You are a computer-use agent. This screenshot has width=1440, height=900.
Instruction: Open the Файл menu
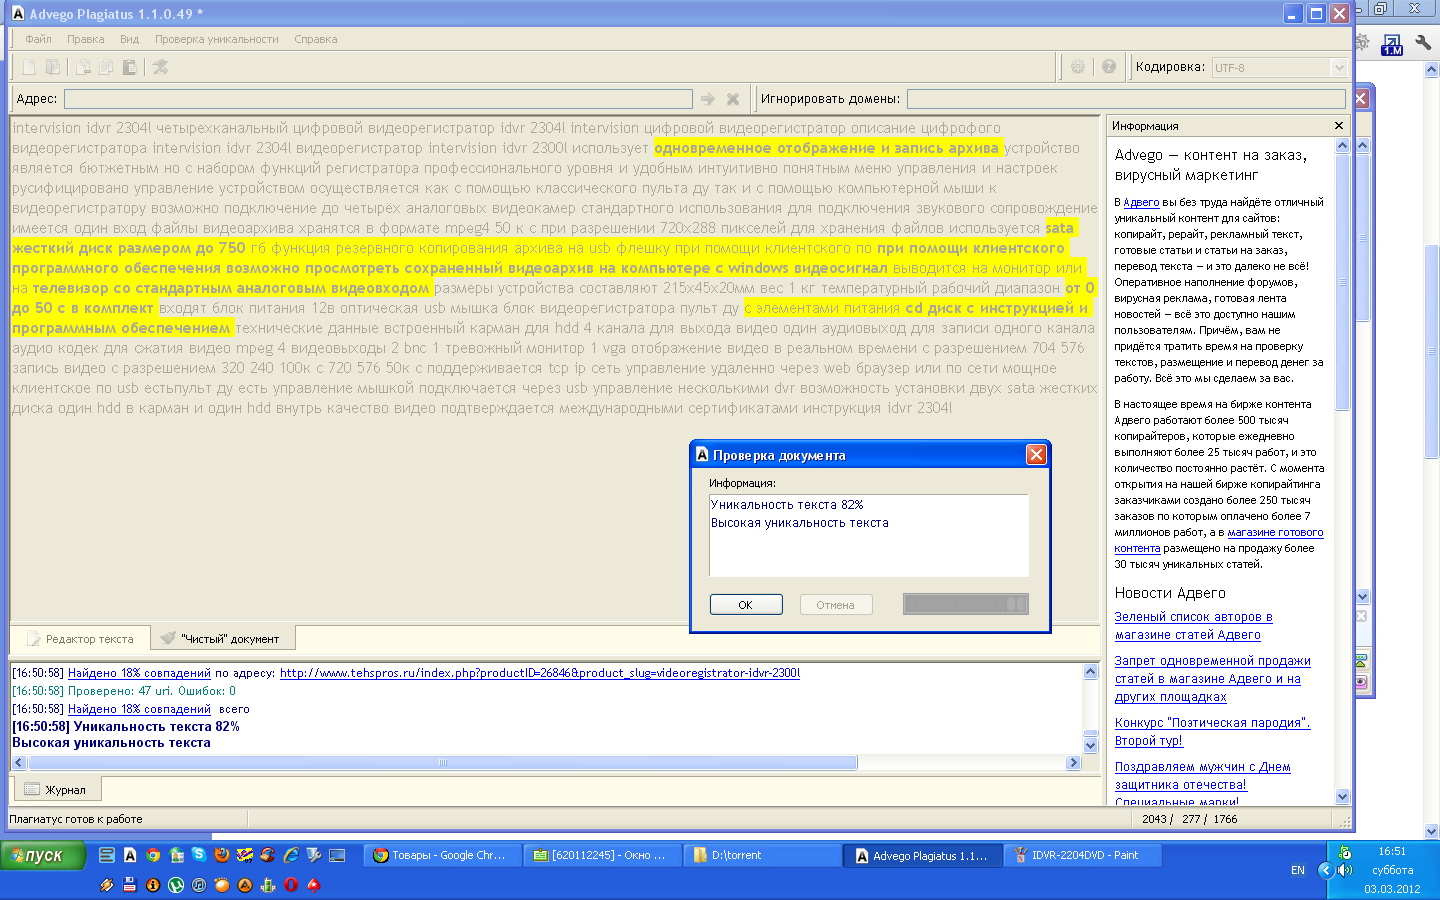click(38, 39)
